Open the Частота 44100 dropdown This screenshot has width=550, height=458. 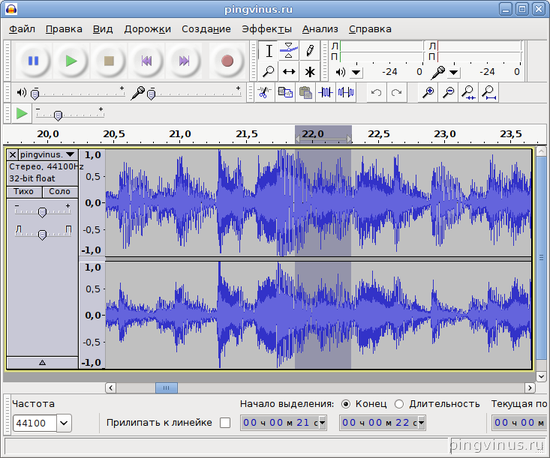64,423
